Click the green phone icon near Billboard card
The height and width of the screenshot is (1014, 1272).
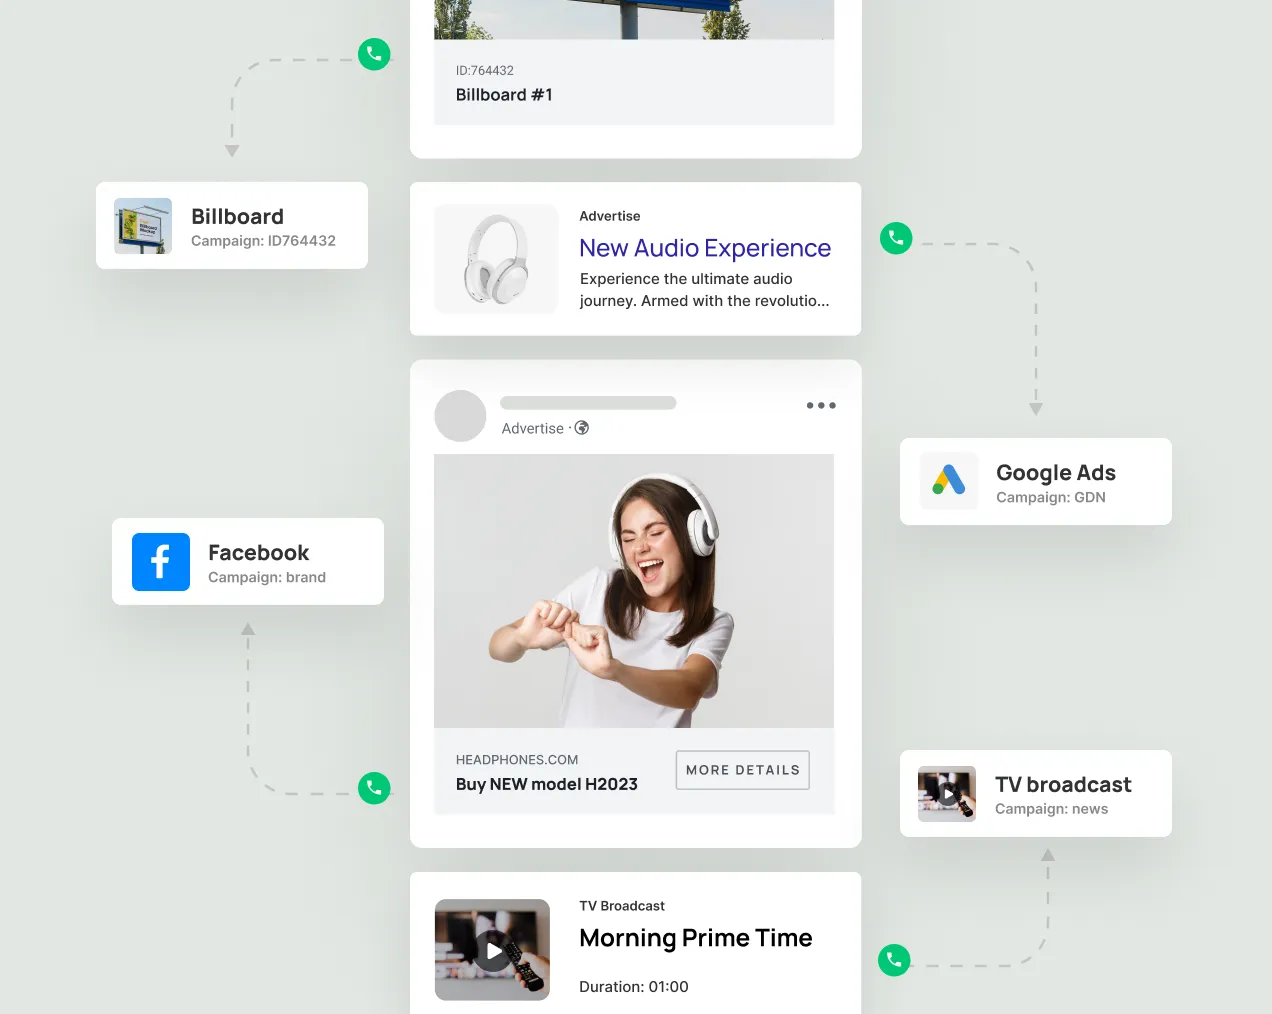[374, 55]
